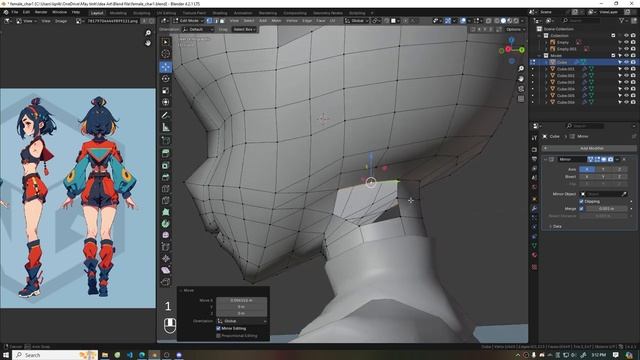Click the Windows Start button
640x360 pixels.
(6, 355)
